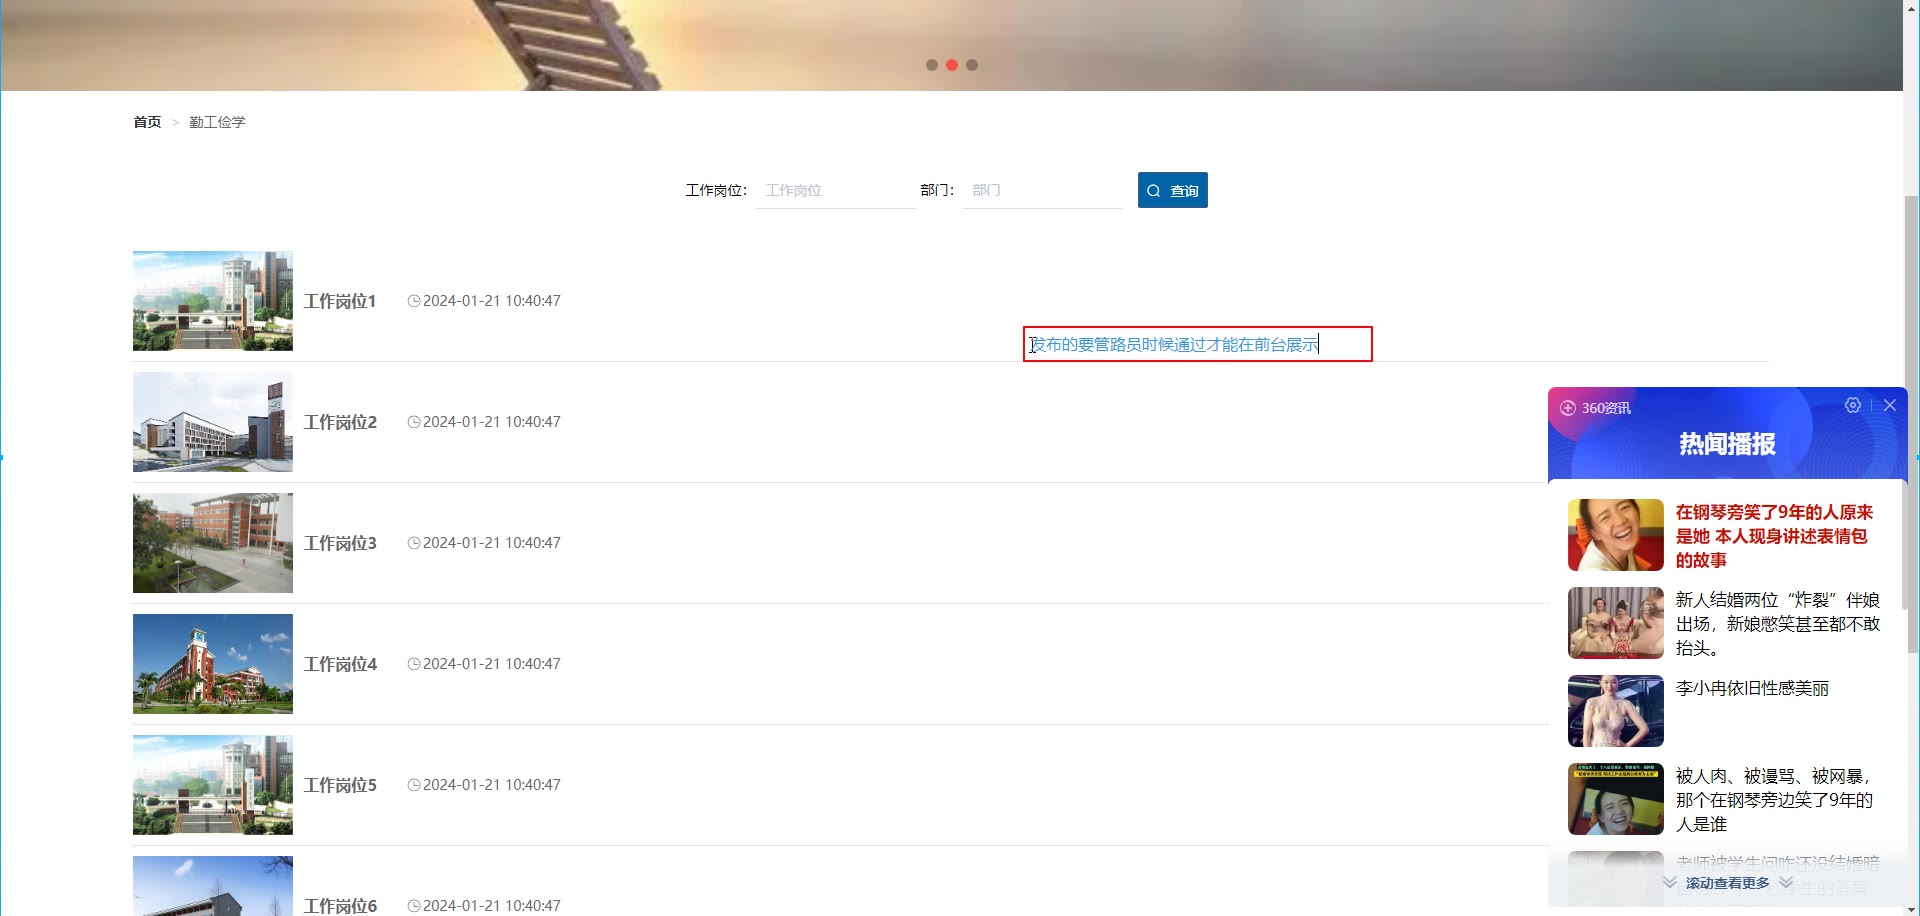1920x916 pixels.
Task: Click the clock icon beside 工作岗位2
Action: coord(414,422)
